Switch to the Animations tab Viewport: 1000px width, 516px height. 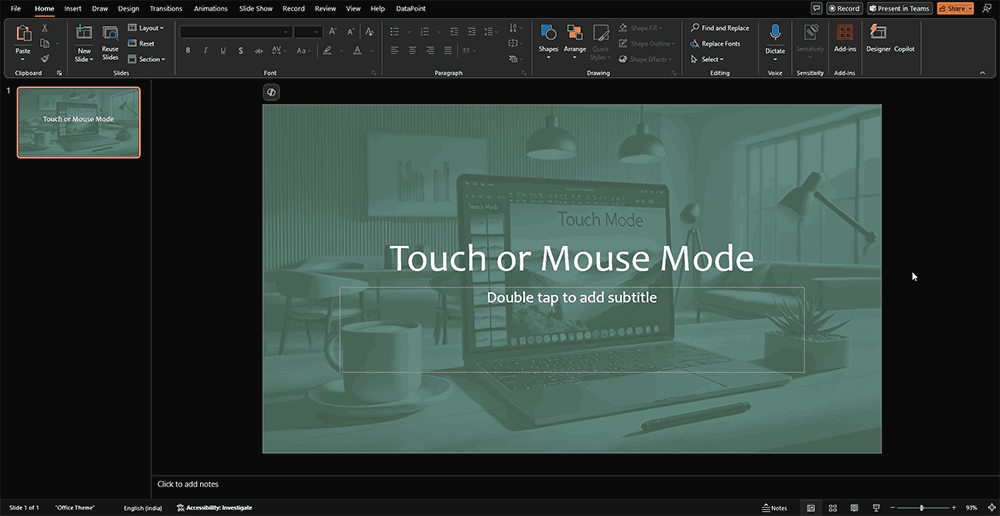pos(210,9)
